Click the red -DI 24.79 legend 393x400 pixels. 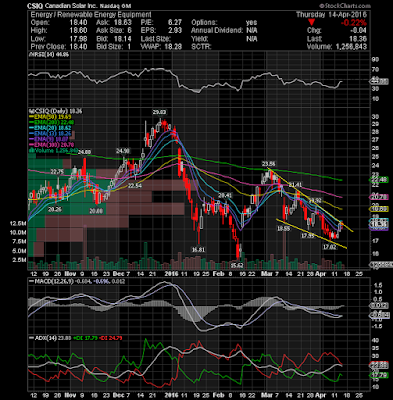point(112,338)
